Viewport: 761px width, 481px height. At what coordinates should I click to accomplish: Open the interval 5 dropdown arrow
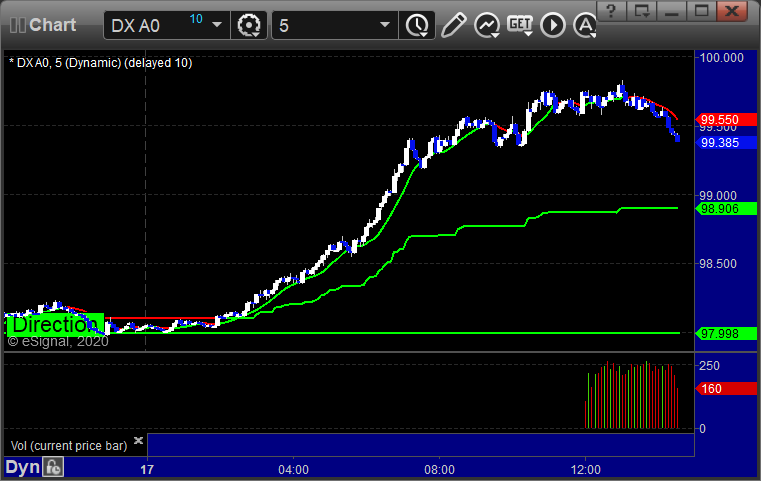[385, 25]
